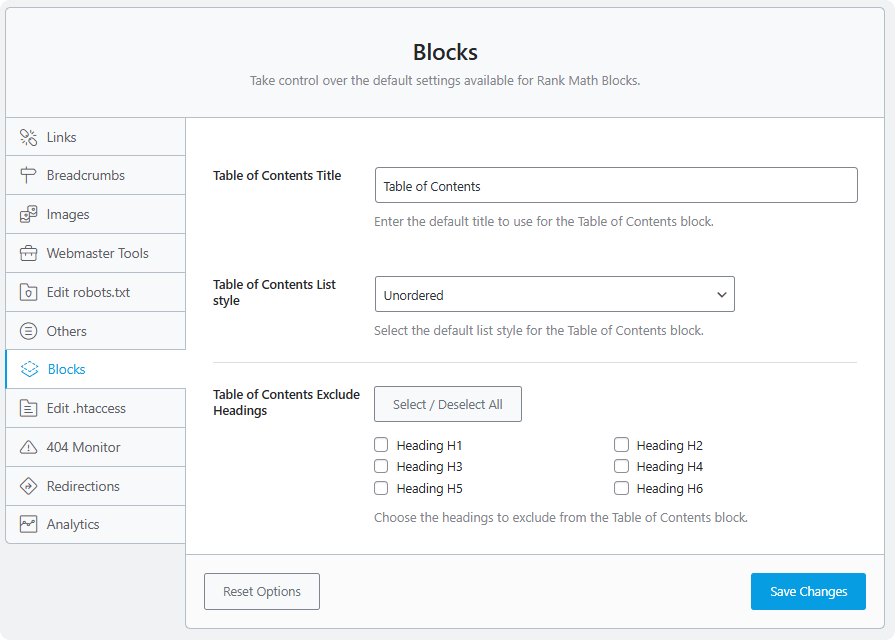Click the Others circle-lines icon
This screenshot has height=640, width=895.
(29, 331)
